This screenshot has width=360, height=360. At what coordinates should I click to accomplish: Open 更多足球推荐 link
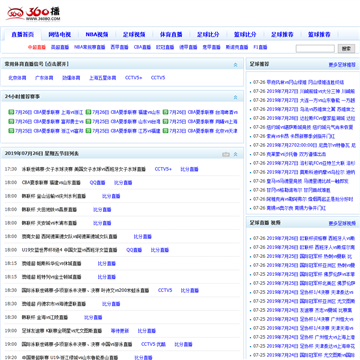(342, 65)
